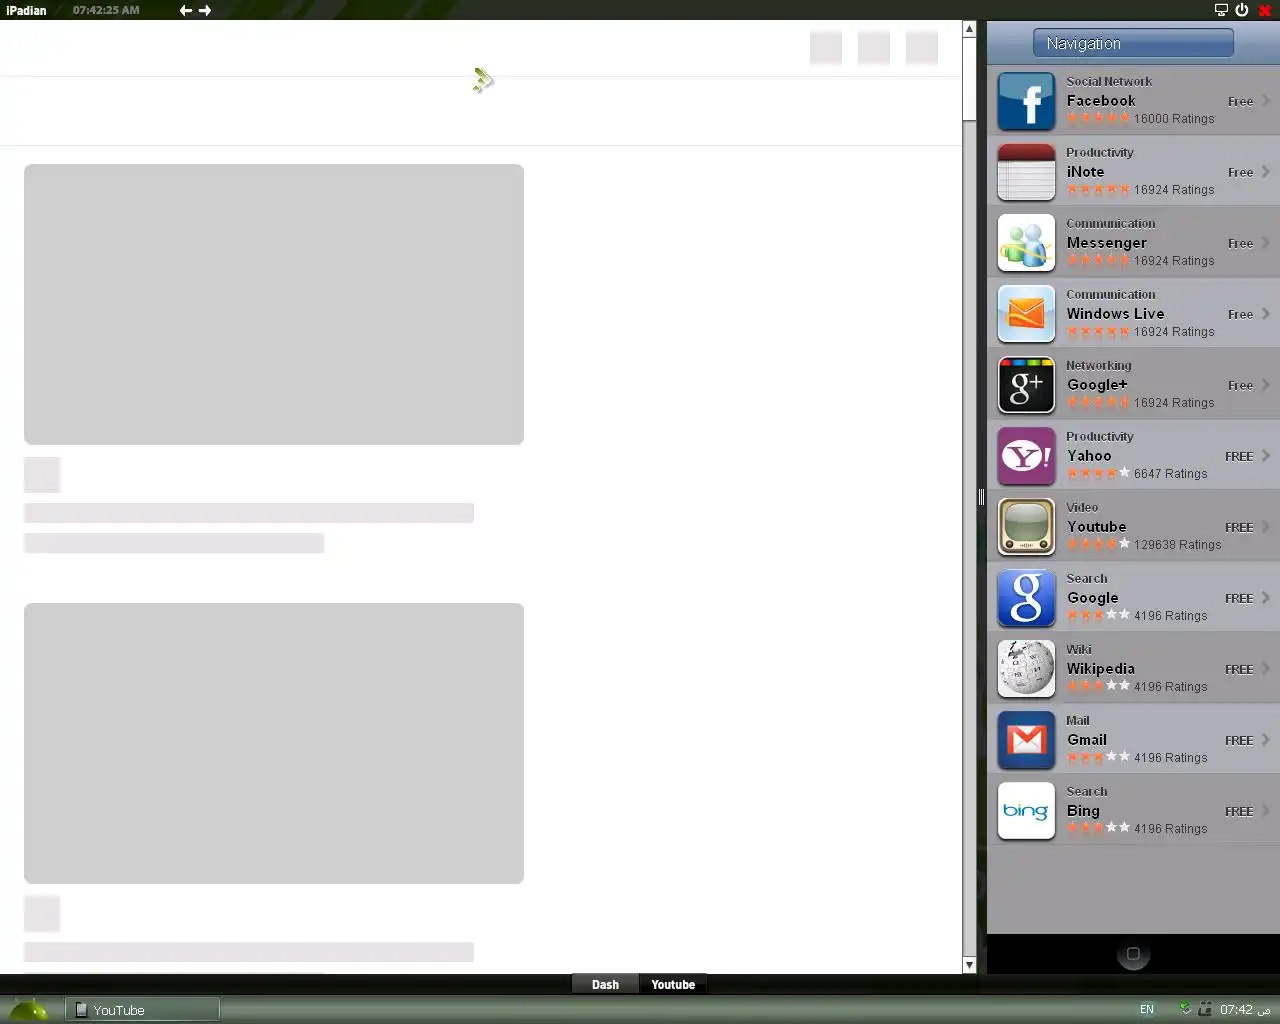Click Free price for Facebook
Viewport: 1280px width, 1024px height.
tap(1240, 102)
